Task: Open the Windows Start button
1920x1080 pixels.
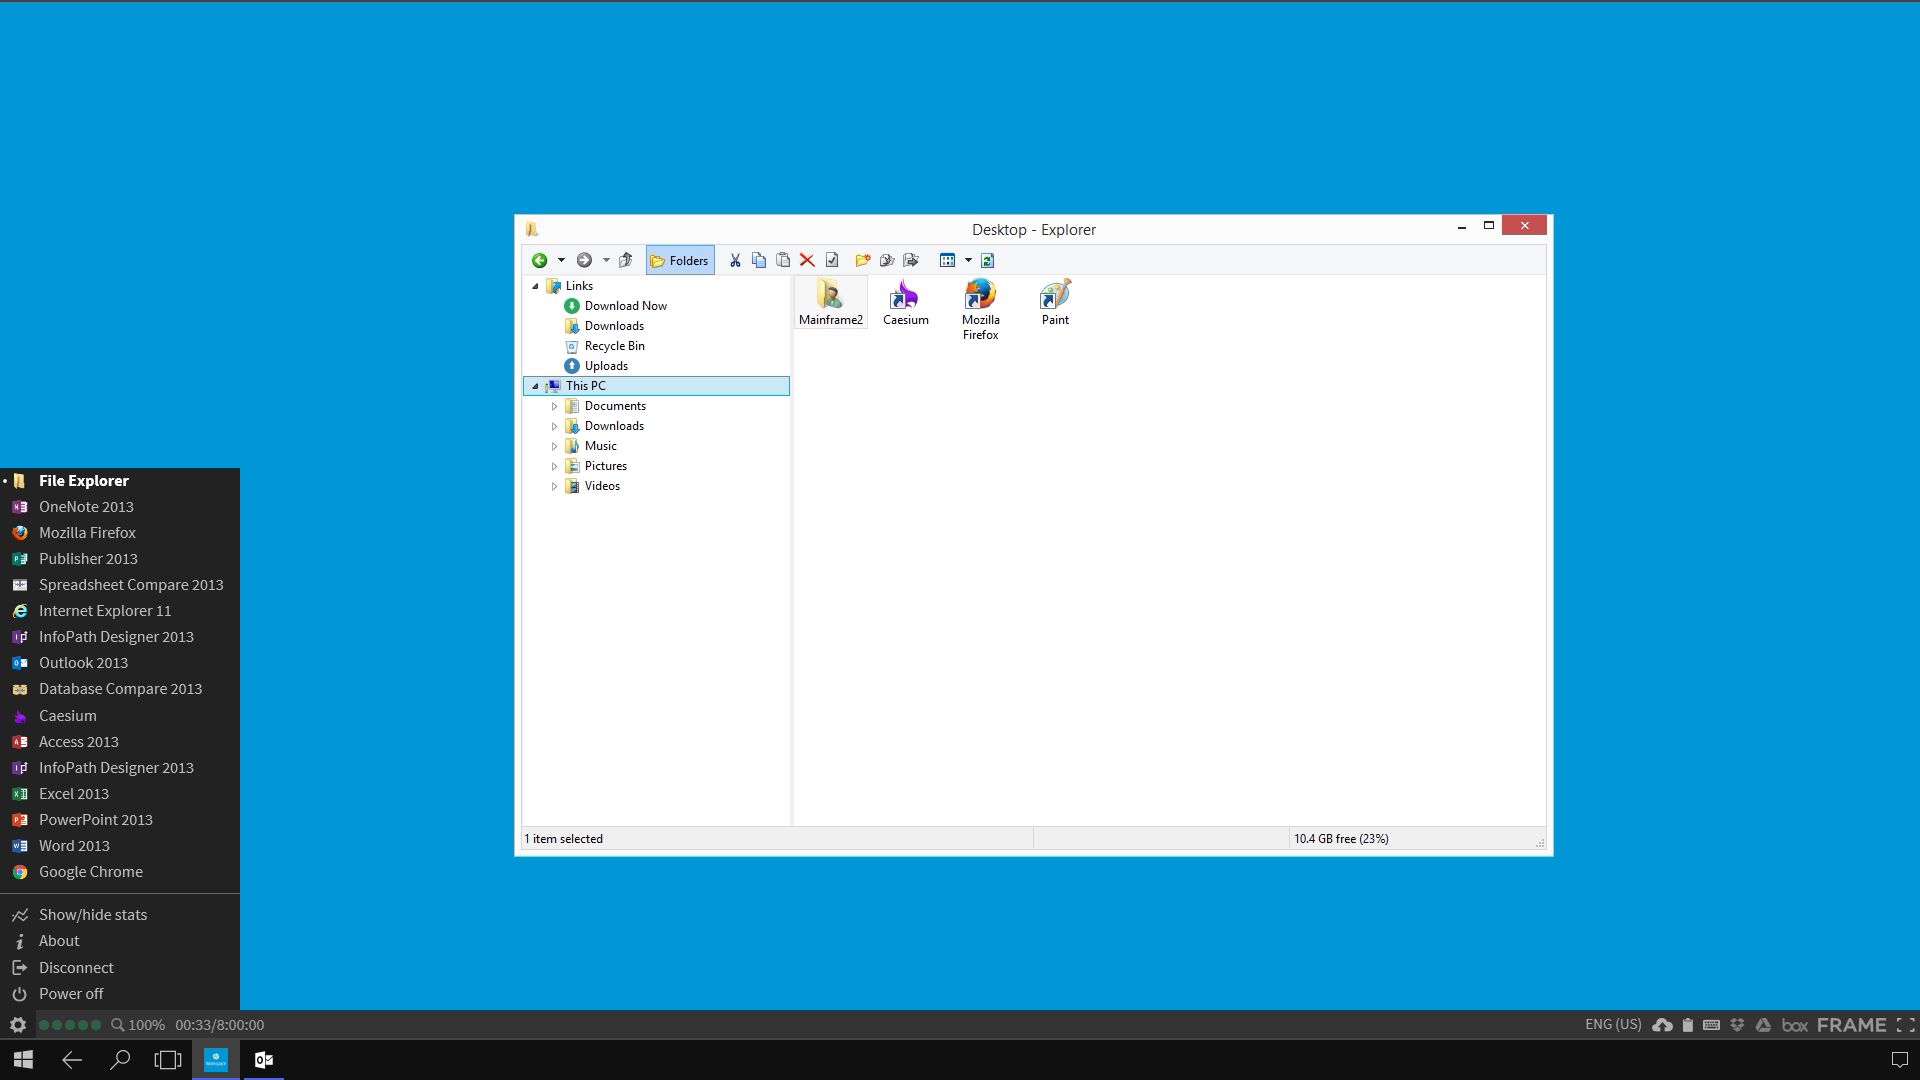Action: (x=24, y=1060)
